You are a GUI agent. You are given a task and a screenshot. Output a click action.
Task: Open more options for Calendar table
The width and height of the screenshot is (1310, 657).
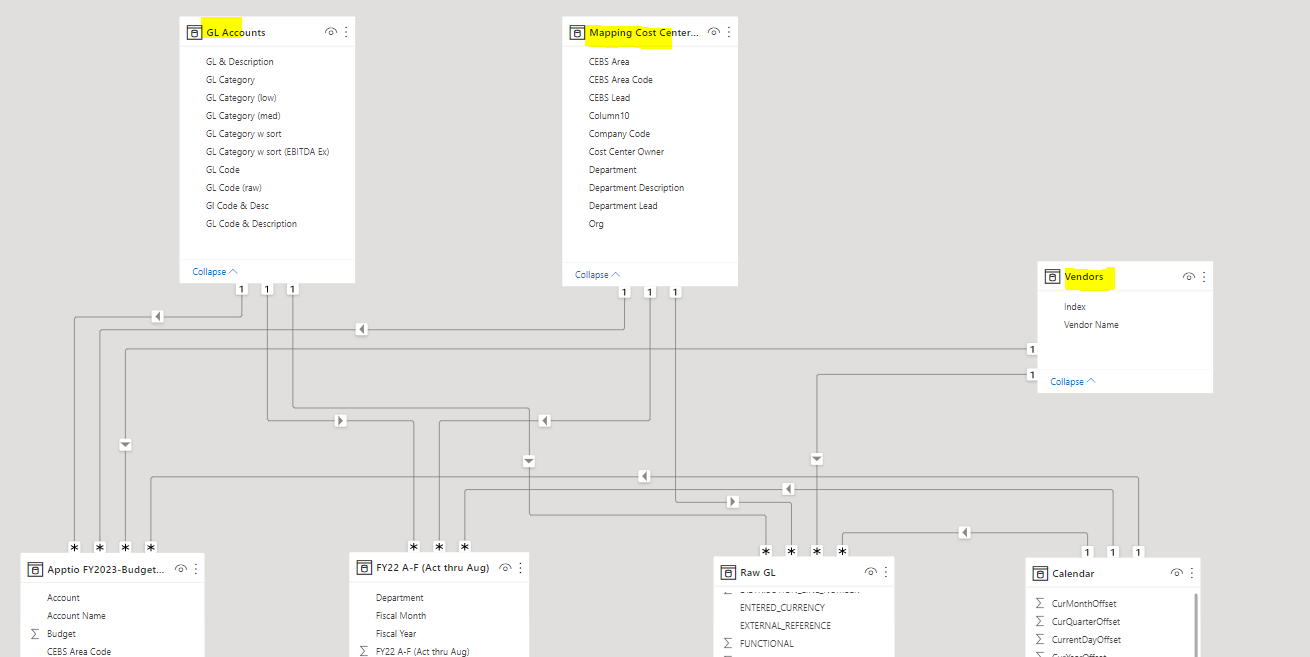(1190, 573)
